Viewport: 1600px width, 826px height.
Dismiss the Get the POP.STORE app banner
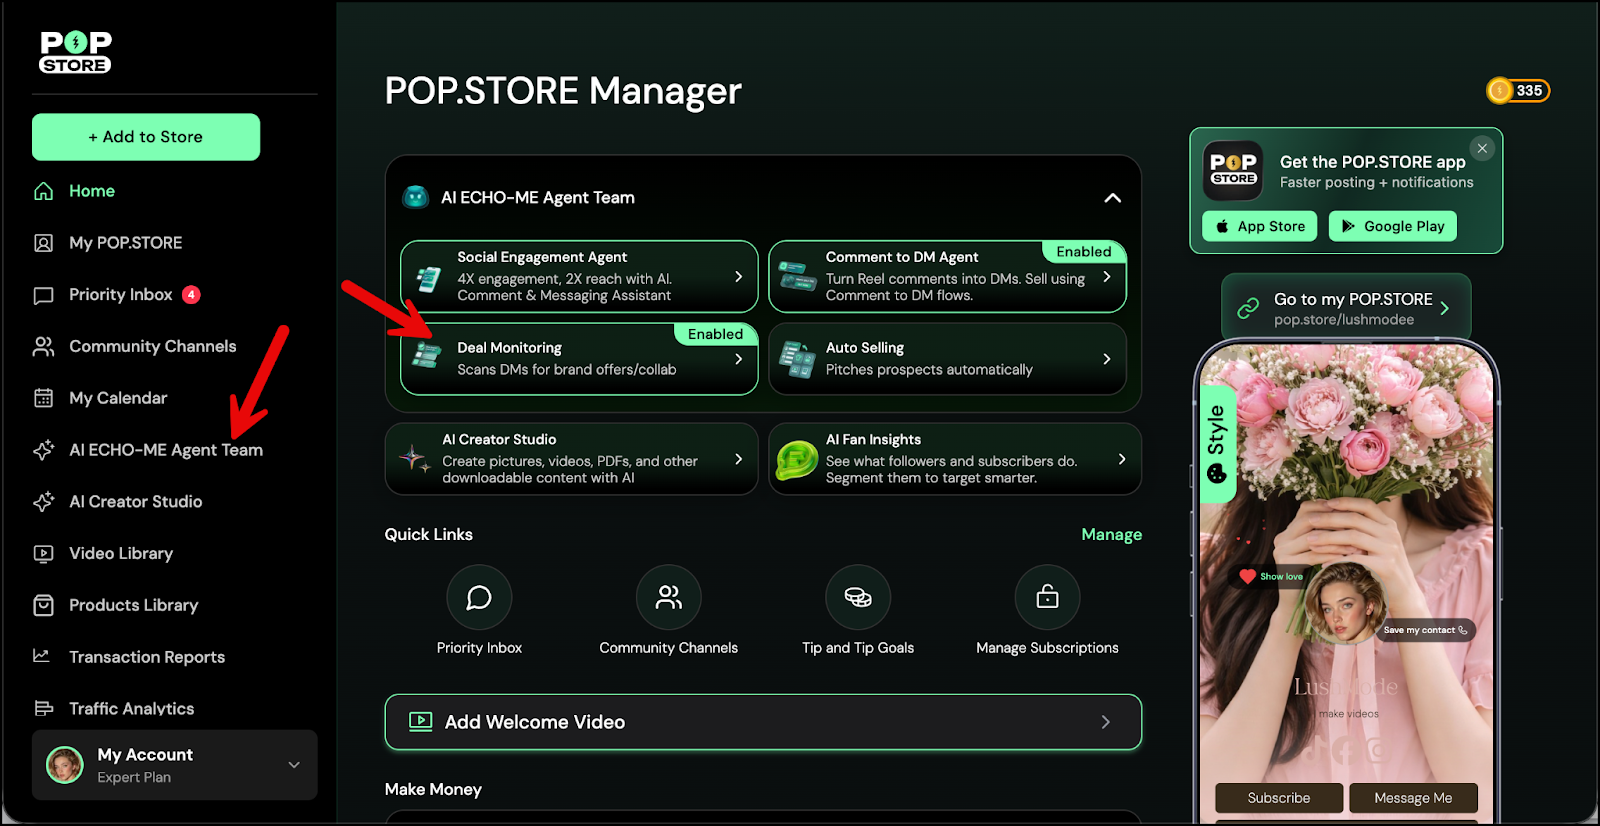1482,148
